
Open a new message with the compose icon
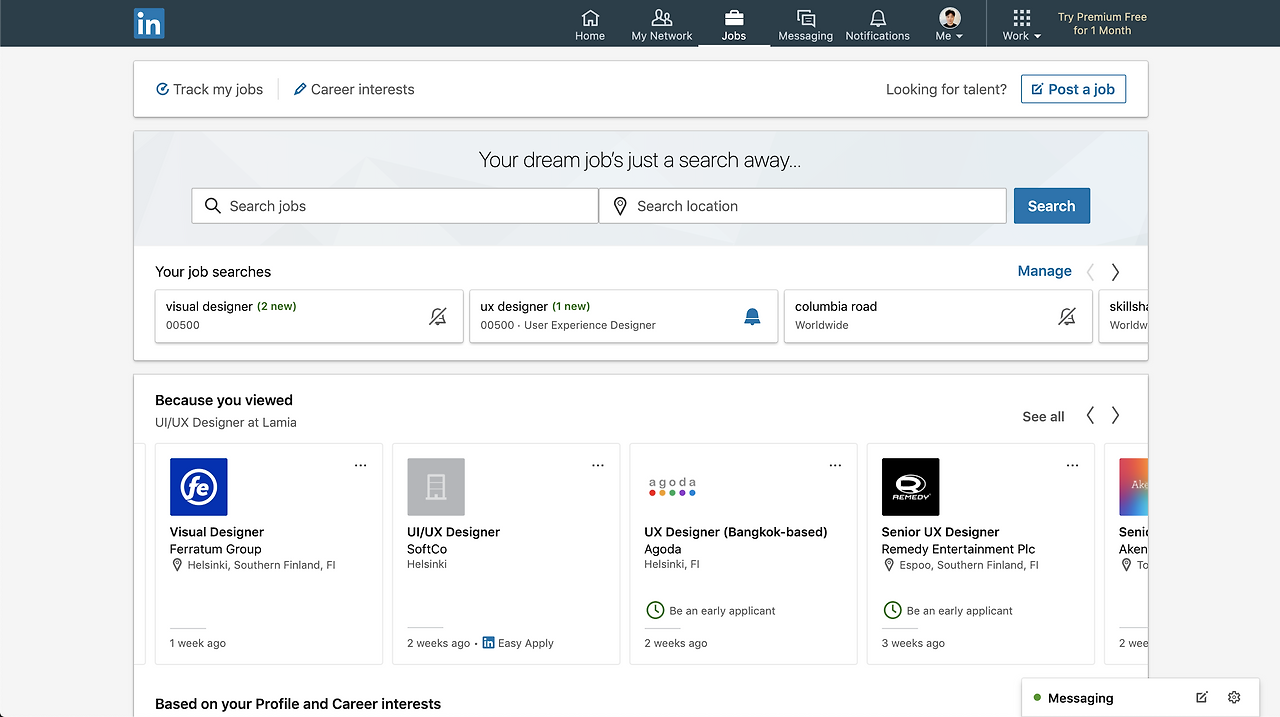1201,697
